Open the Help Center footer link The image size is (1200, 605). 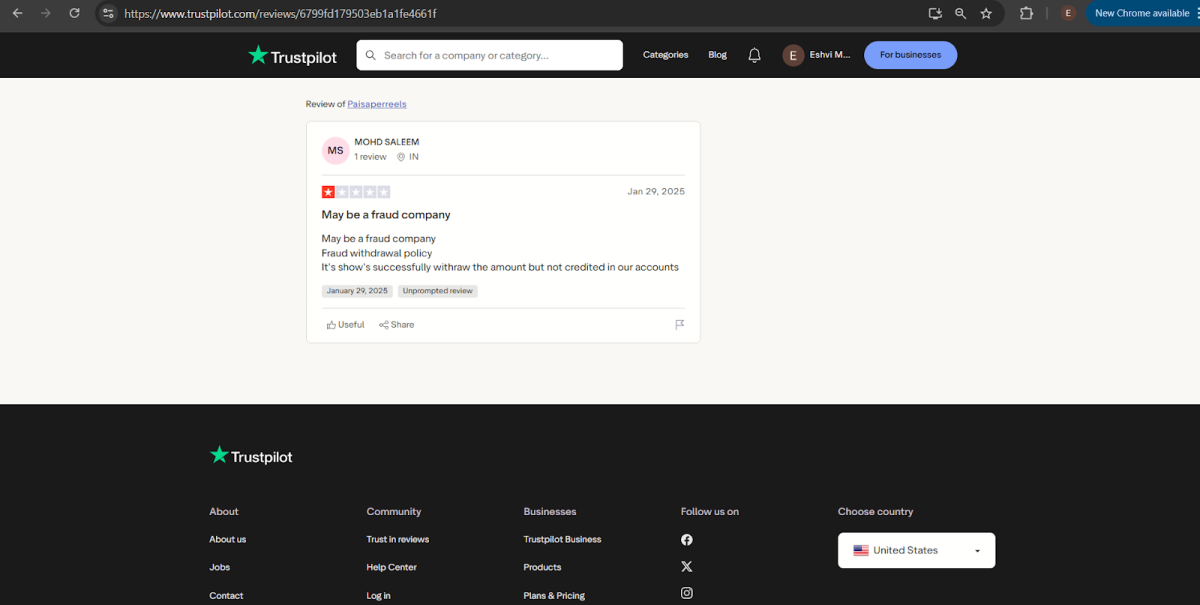point(391,567)
